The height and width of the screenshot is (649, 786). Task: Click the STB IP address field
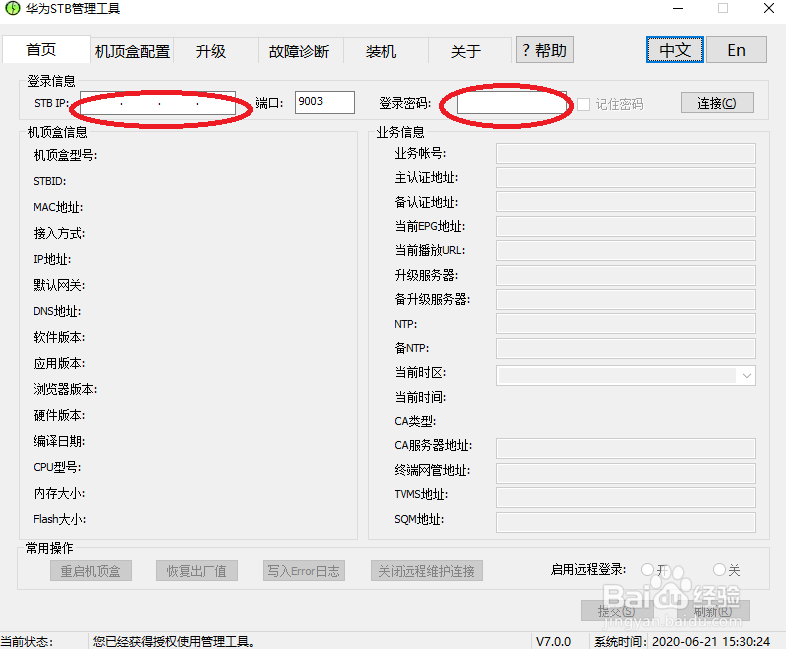click(x=158, y=103)
